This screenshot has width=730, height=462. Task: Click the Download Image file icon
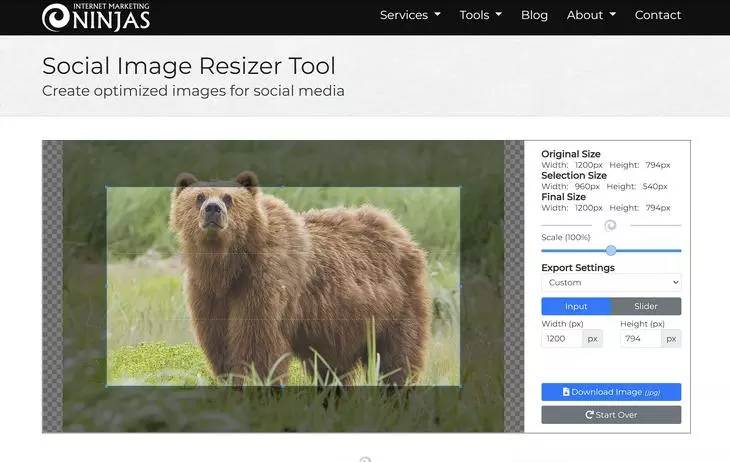tap(566, 392)
